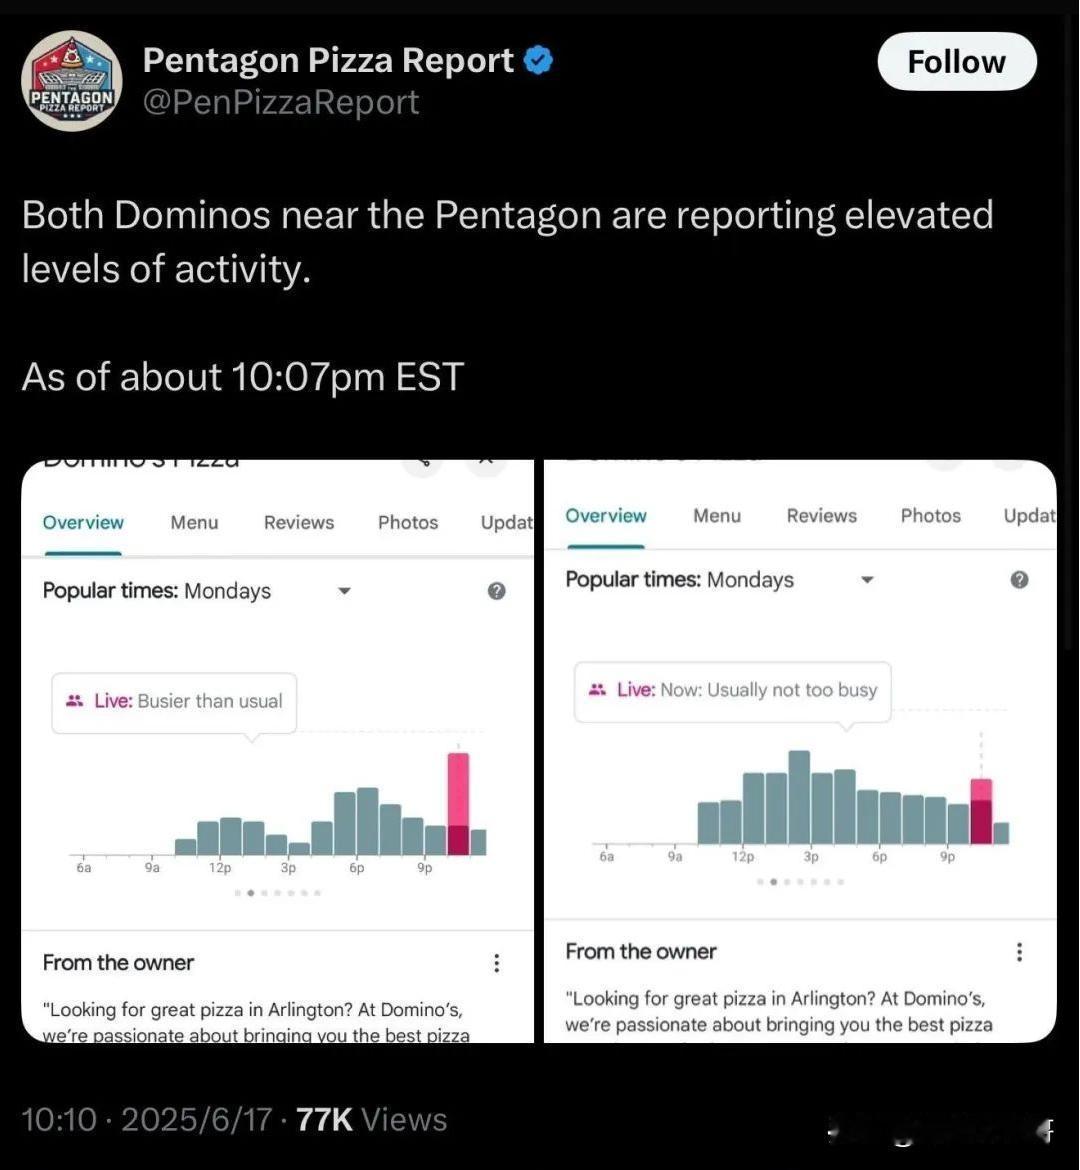
Task: Click the tallest 2p bar in right chart
Action: (x=799, y=797)
